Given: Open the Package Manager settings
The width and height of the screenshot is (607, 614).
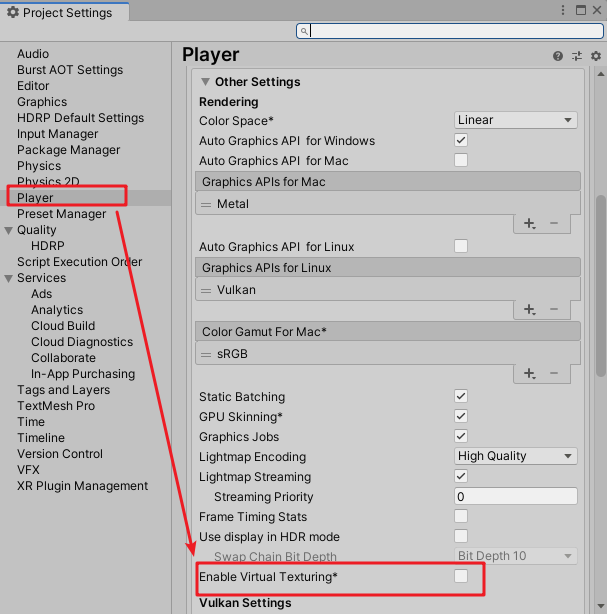Looking at the screenshot, I should [x=68, y=150].
